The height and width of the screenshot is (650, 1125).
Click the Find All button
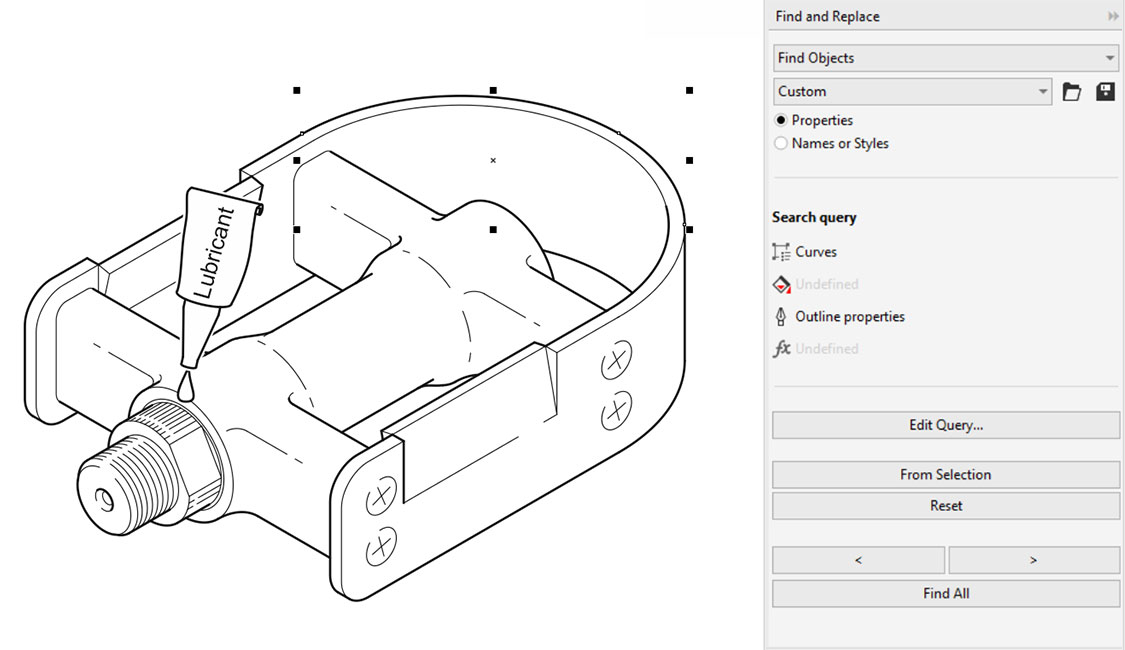[946, 593]
